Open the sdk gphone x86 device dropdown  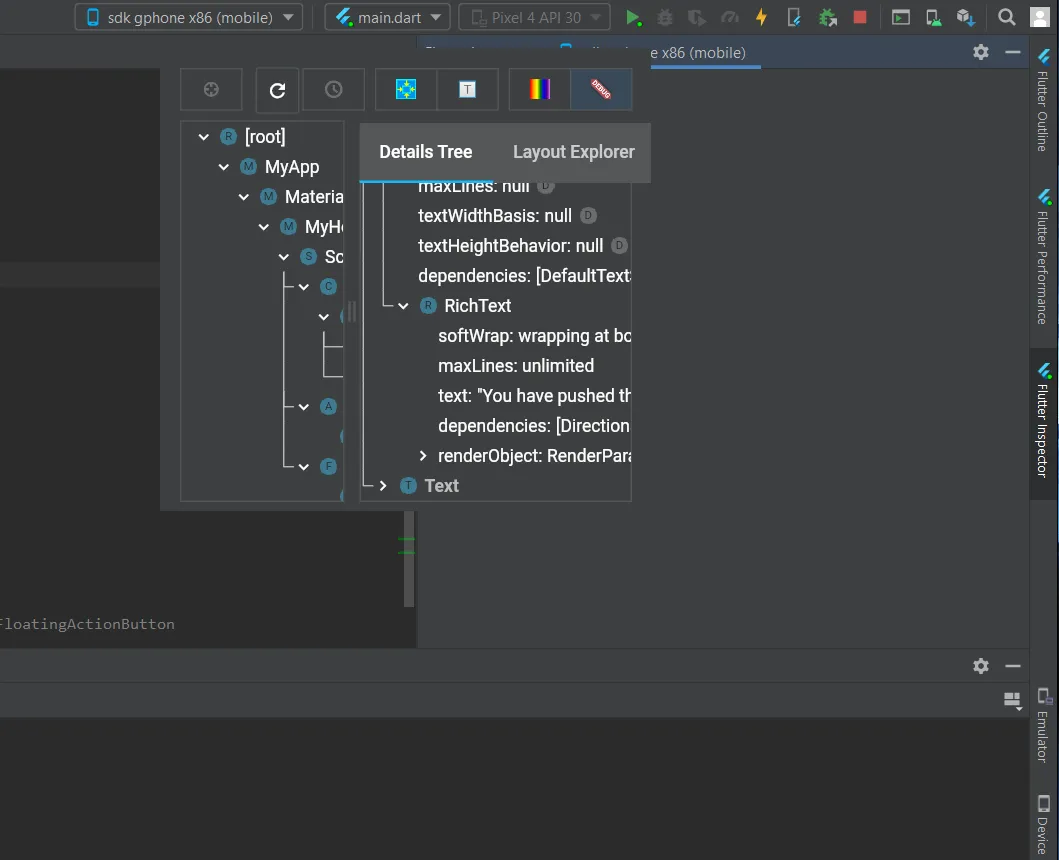[x=189, y=17]
